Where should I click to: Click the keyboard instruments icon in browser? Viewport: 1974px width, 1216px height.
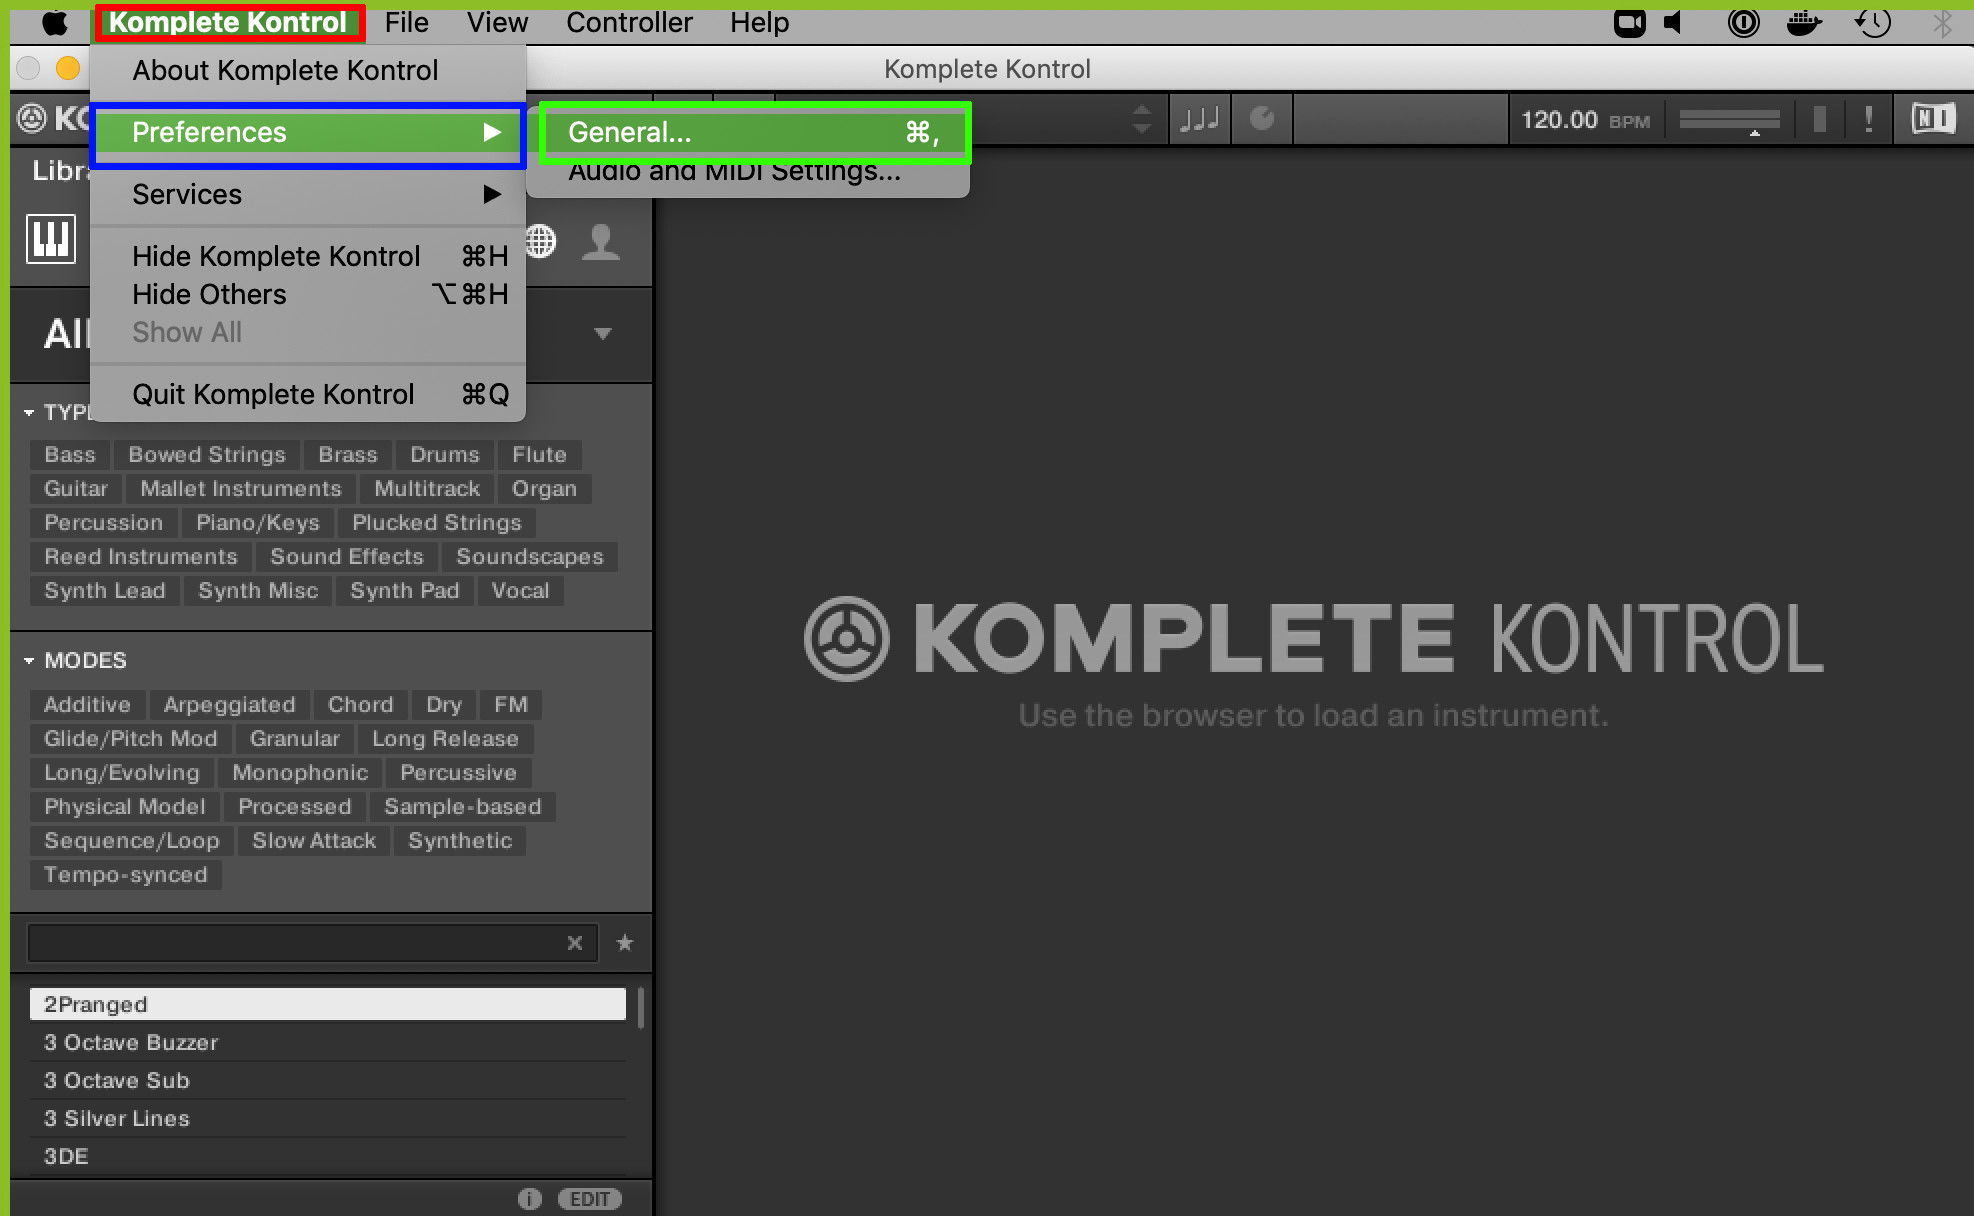point(50,239)
